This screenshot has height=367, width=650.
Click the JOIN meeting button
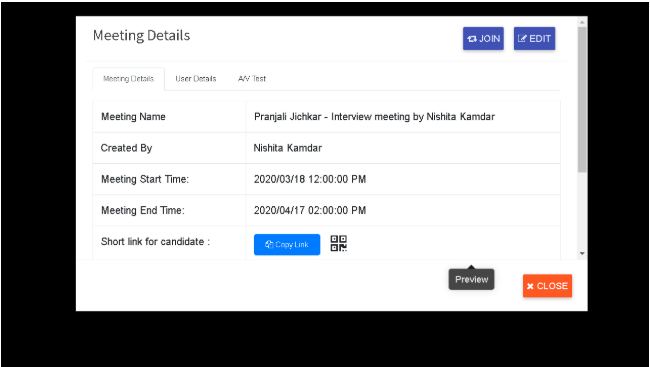click(483, 39)
